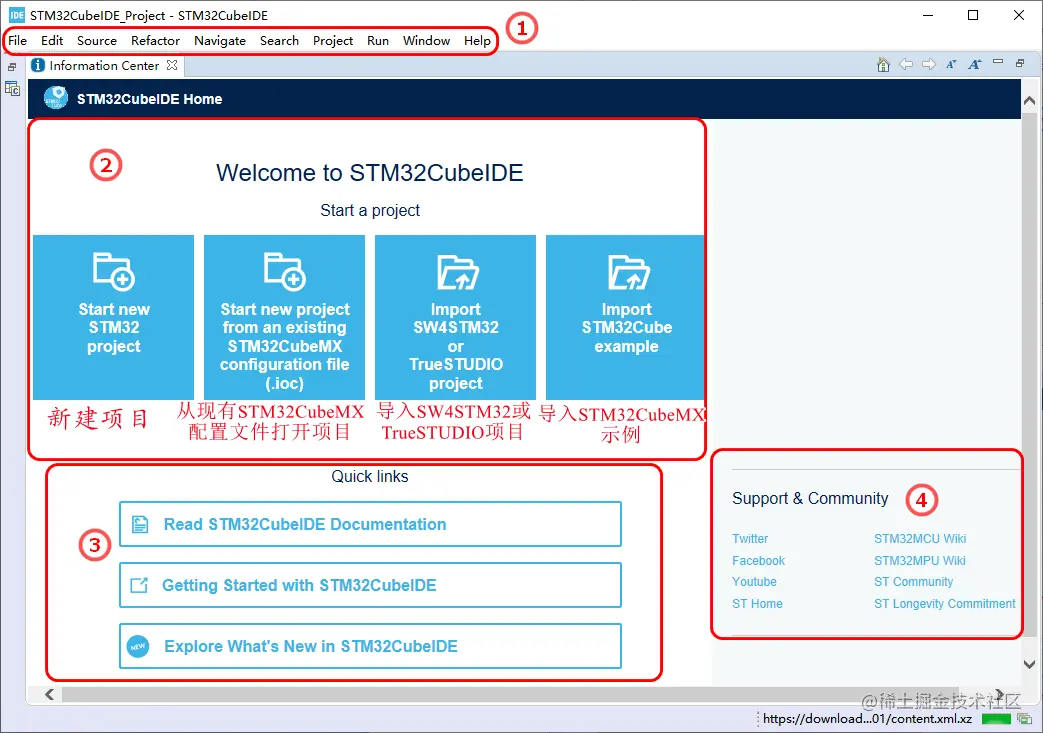The image size is (1043, 733).
Task: Close the Information Center tab
Action: click(172, 65)
